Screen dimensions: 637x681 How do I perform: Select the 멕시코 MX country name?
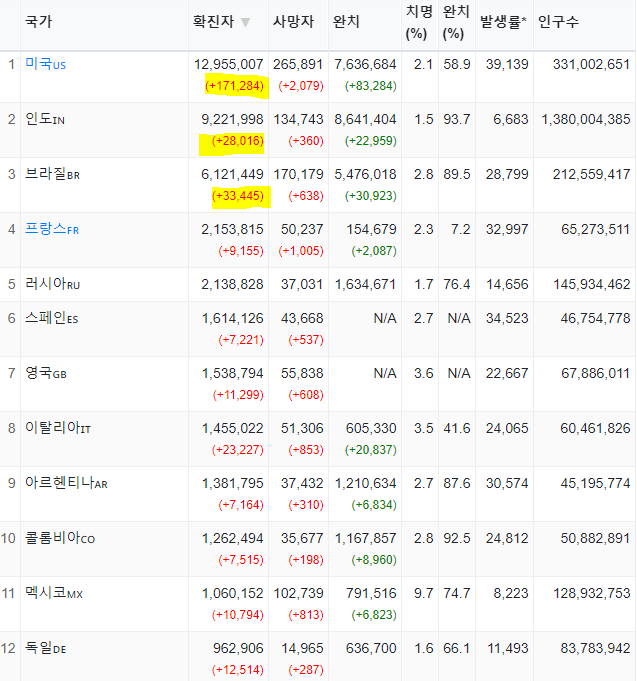[54, 593]
